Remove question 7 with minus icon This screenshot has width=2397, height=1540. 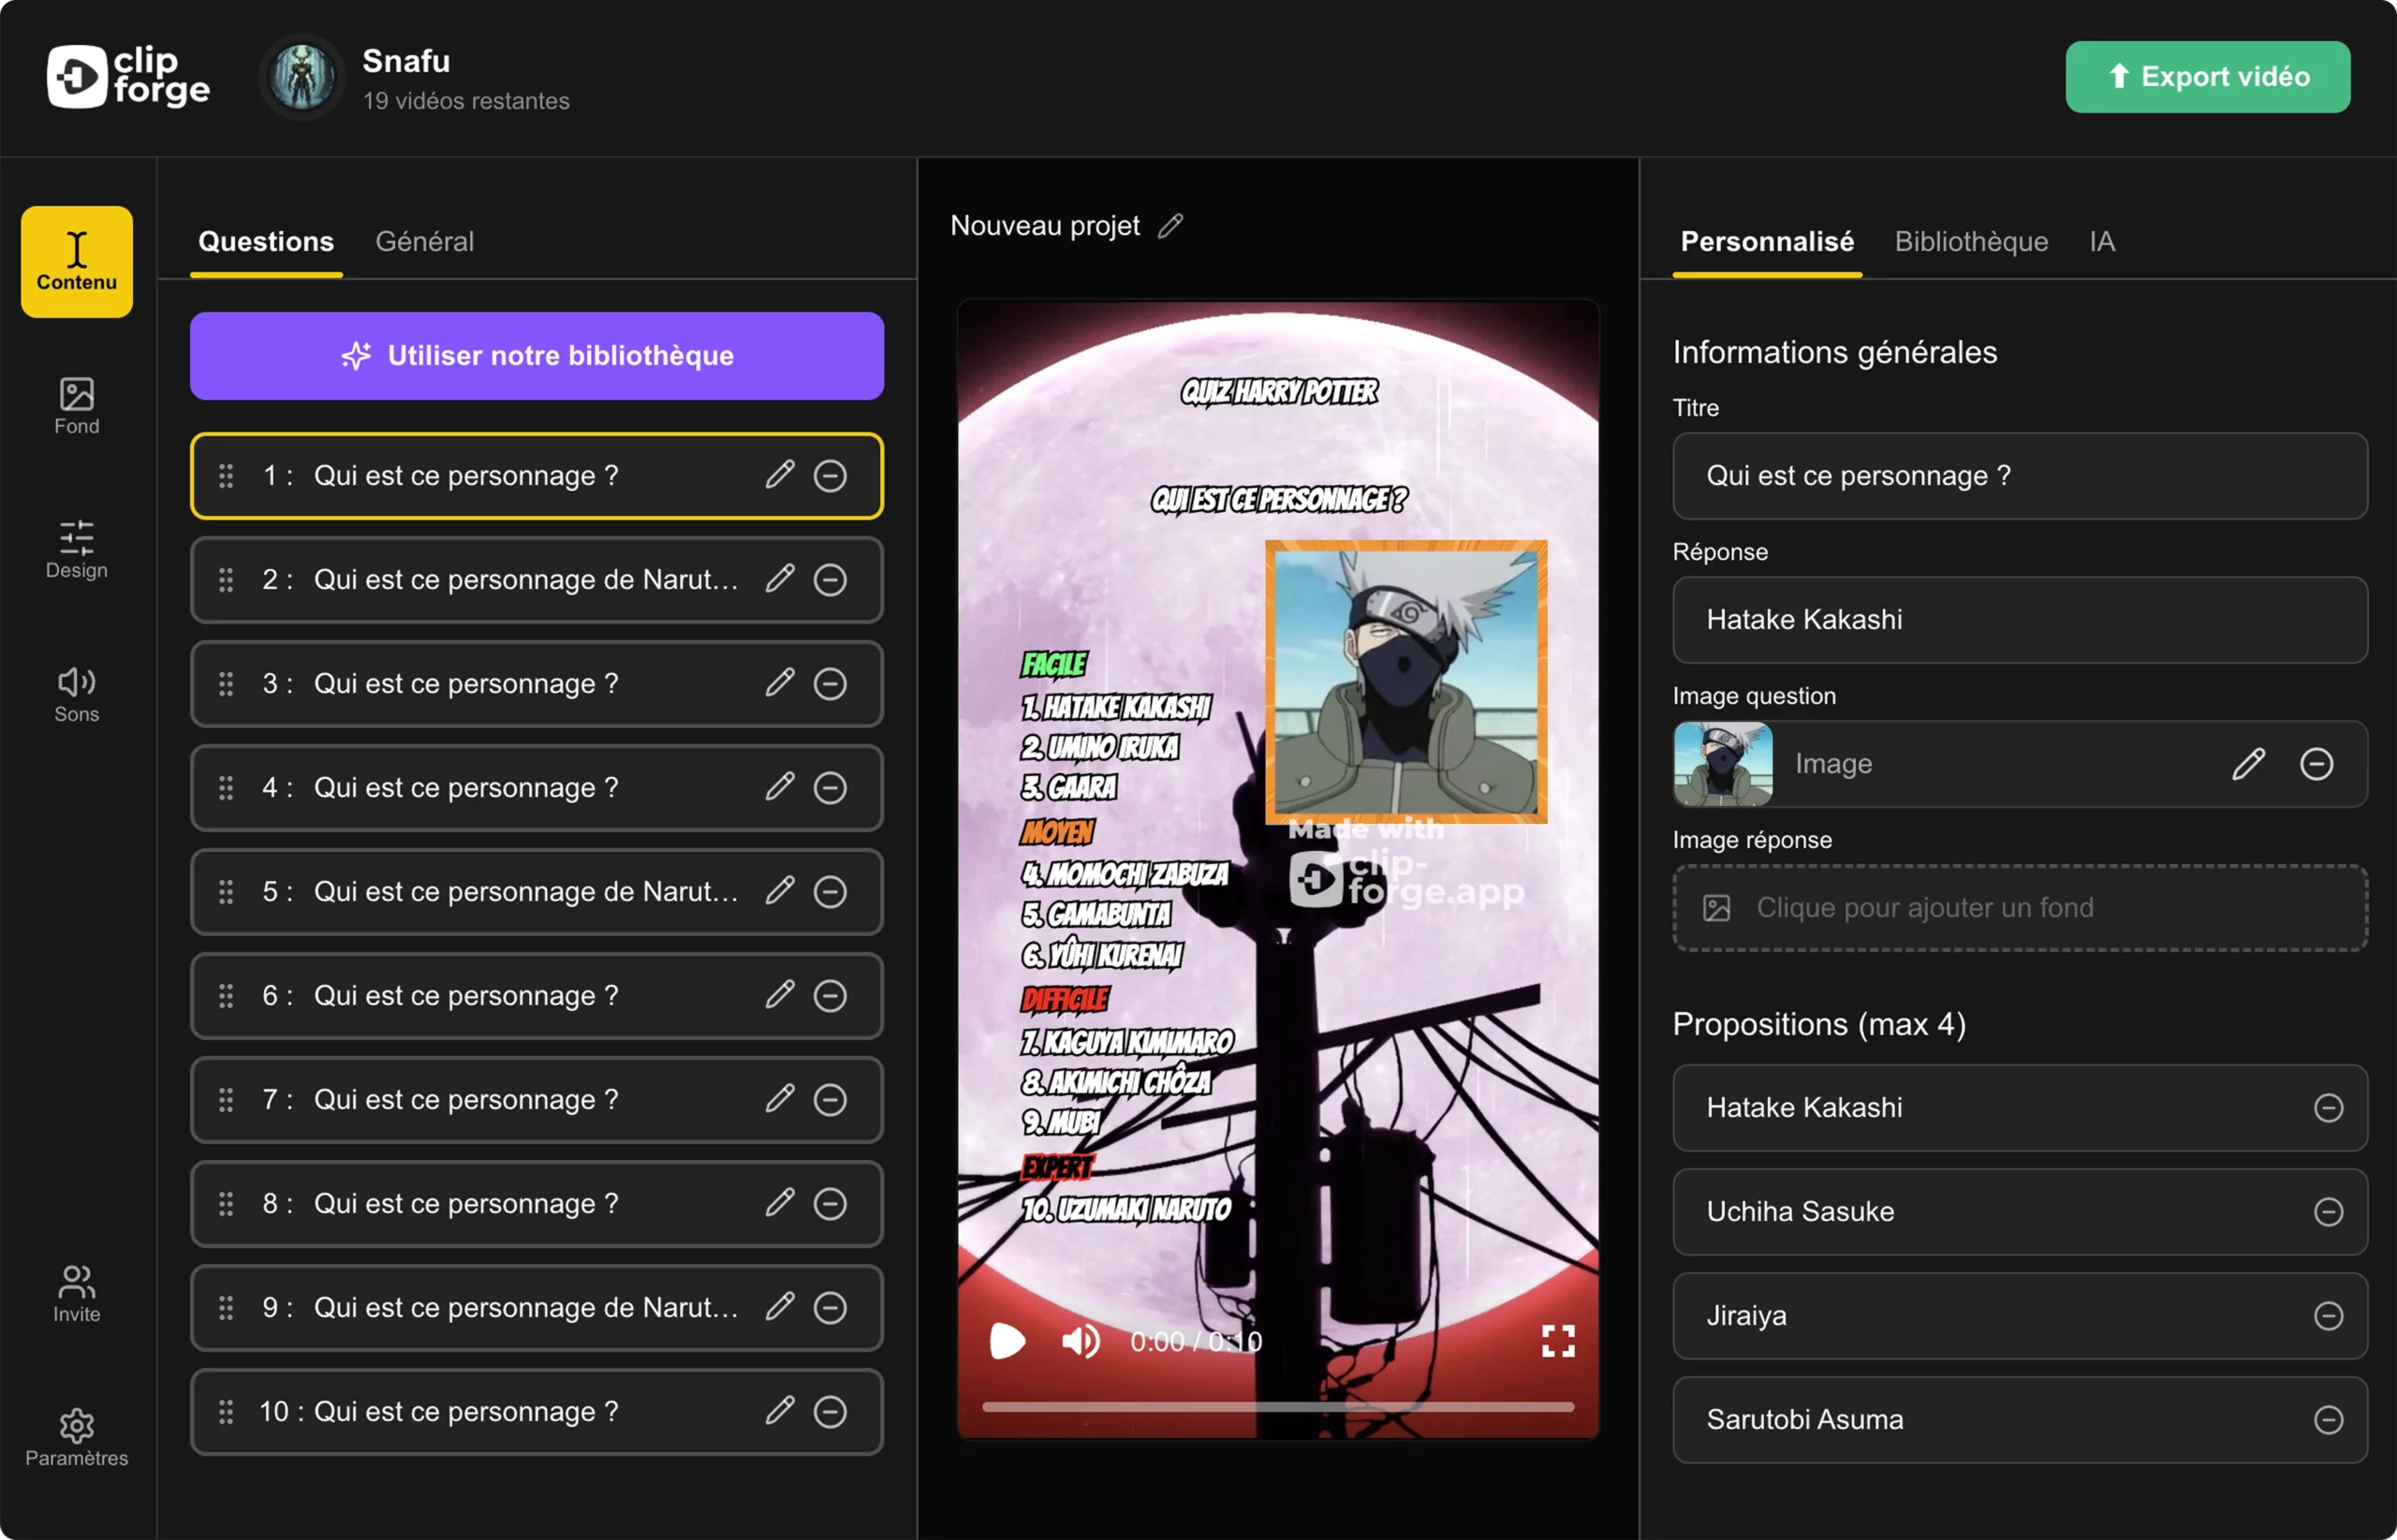pyautogui.click(x=830, y=1100)
